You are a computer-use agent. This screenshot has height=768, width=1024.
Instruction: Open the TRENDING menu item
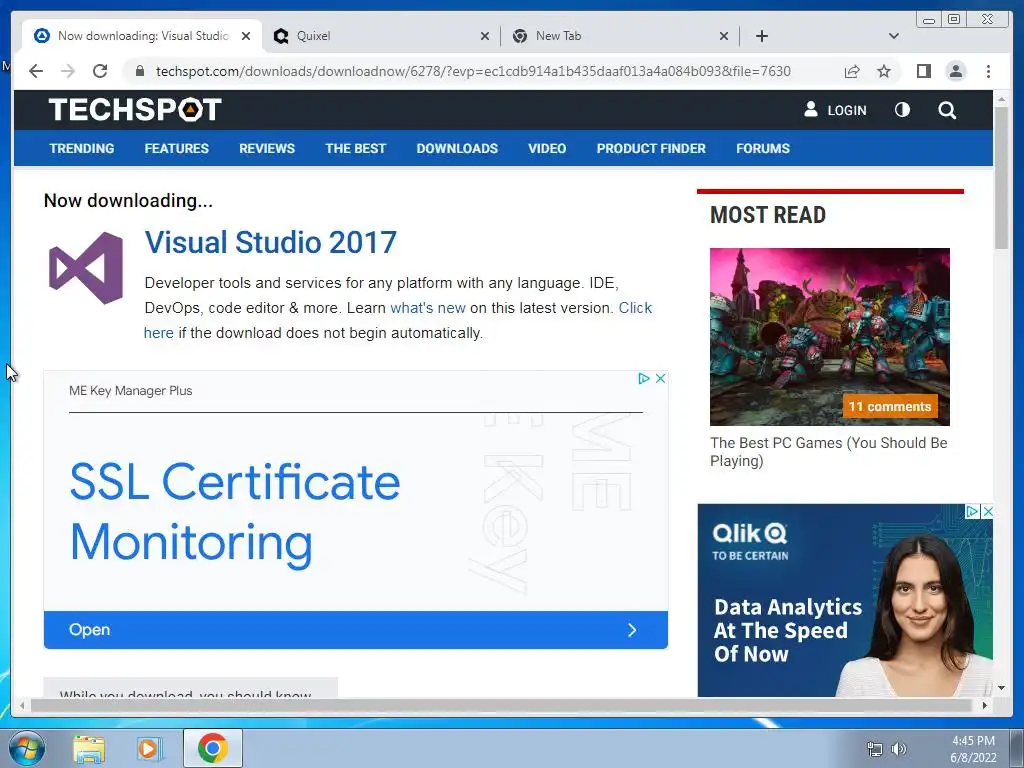pos(82,148)
